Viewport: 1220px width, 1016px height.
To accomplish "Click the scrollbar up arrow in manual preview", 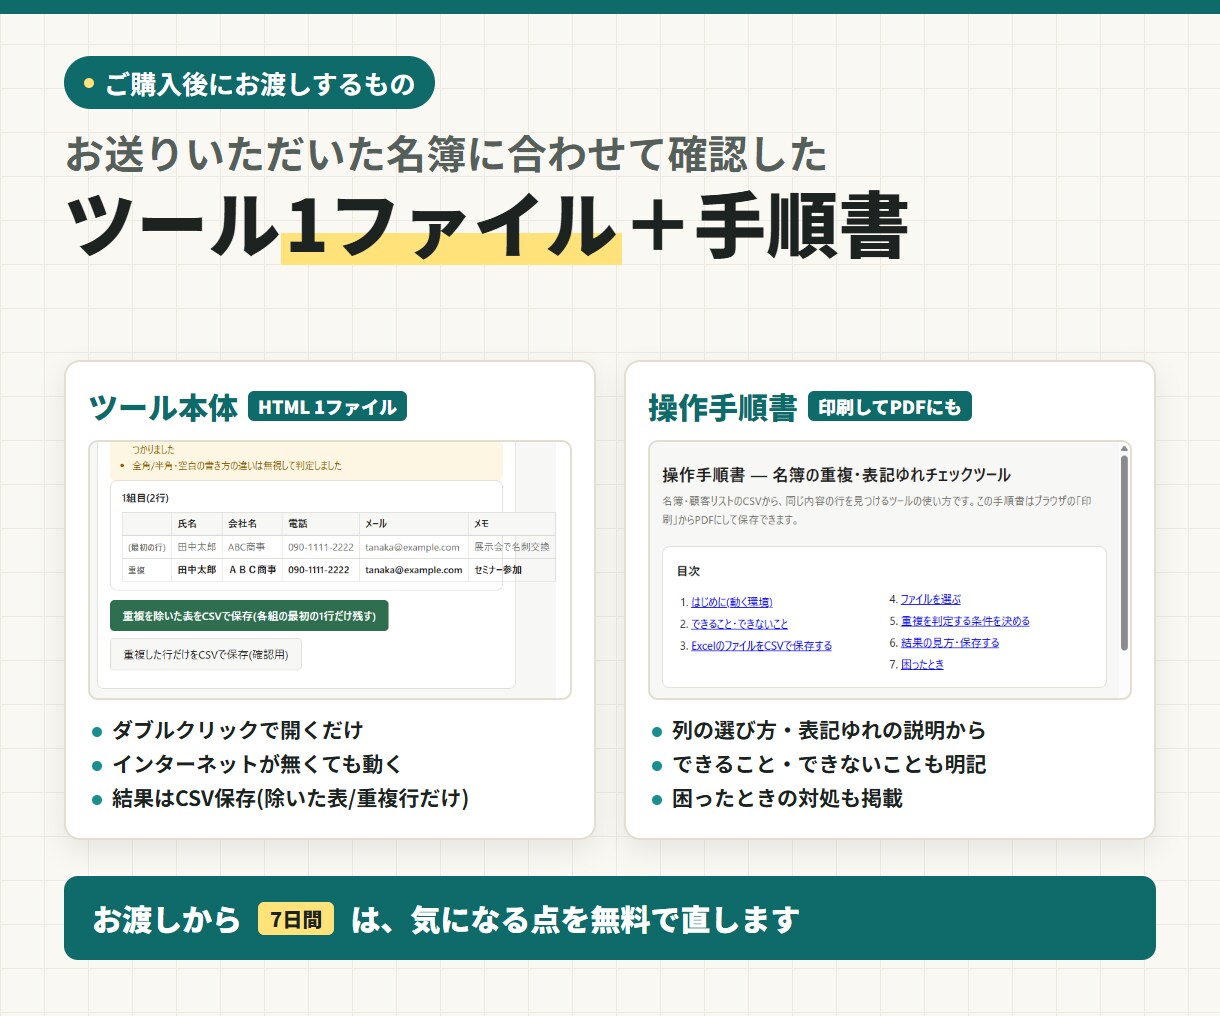I will [1124, 449].
